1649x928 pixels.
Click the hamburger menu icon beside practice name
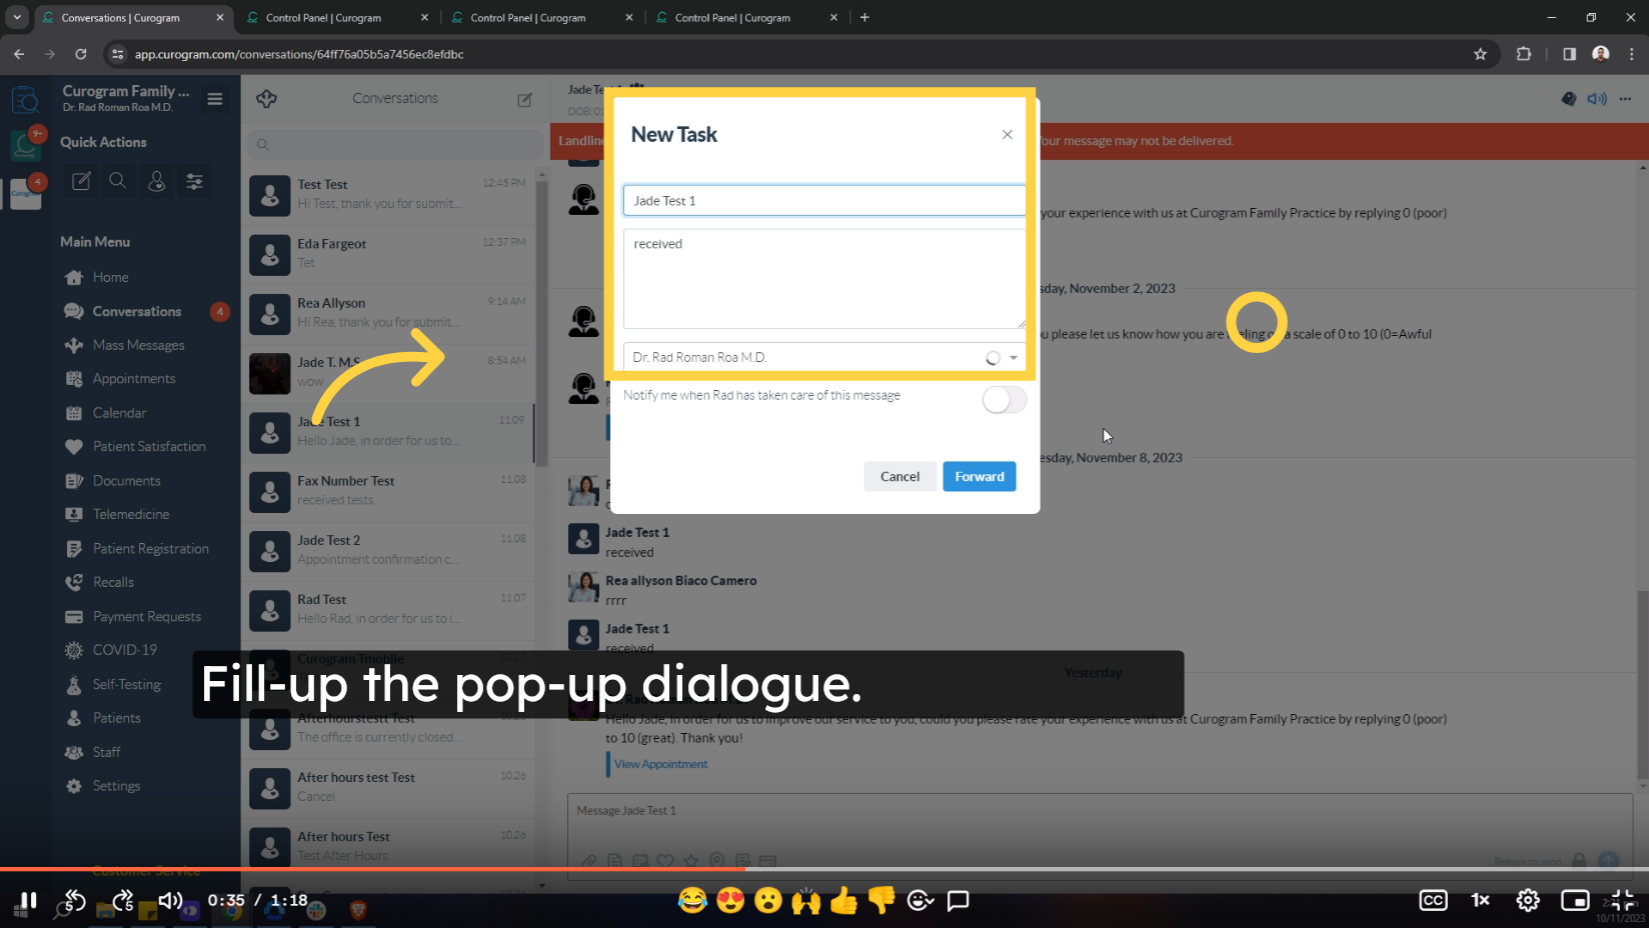[x=214, y=99]
